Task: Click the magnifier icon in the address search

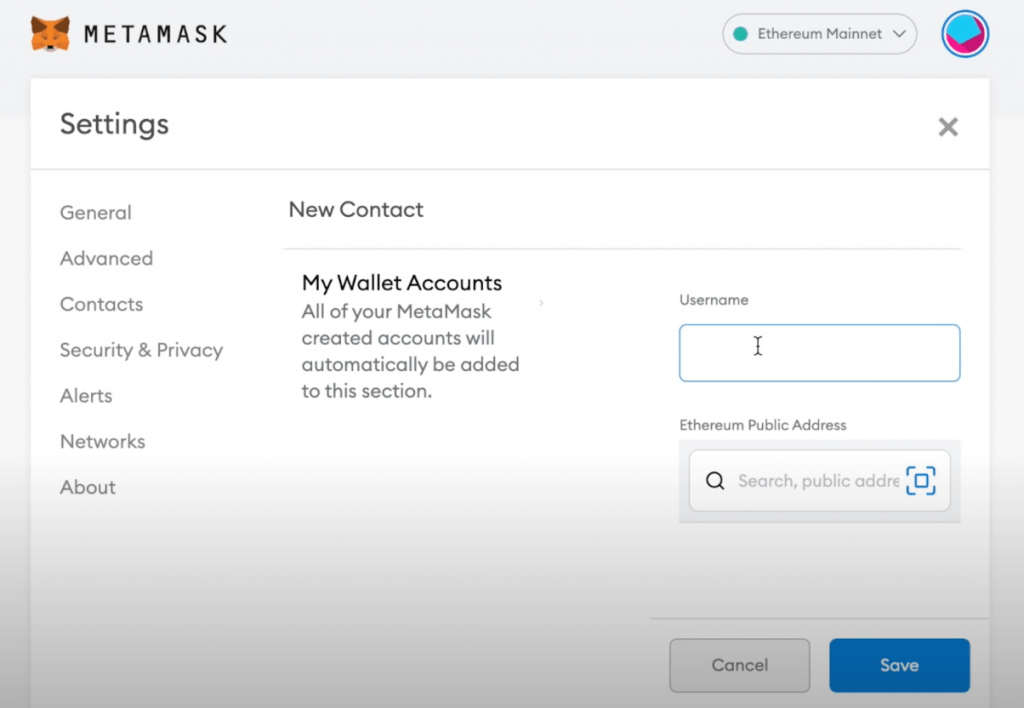Action: 715,481
